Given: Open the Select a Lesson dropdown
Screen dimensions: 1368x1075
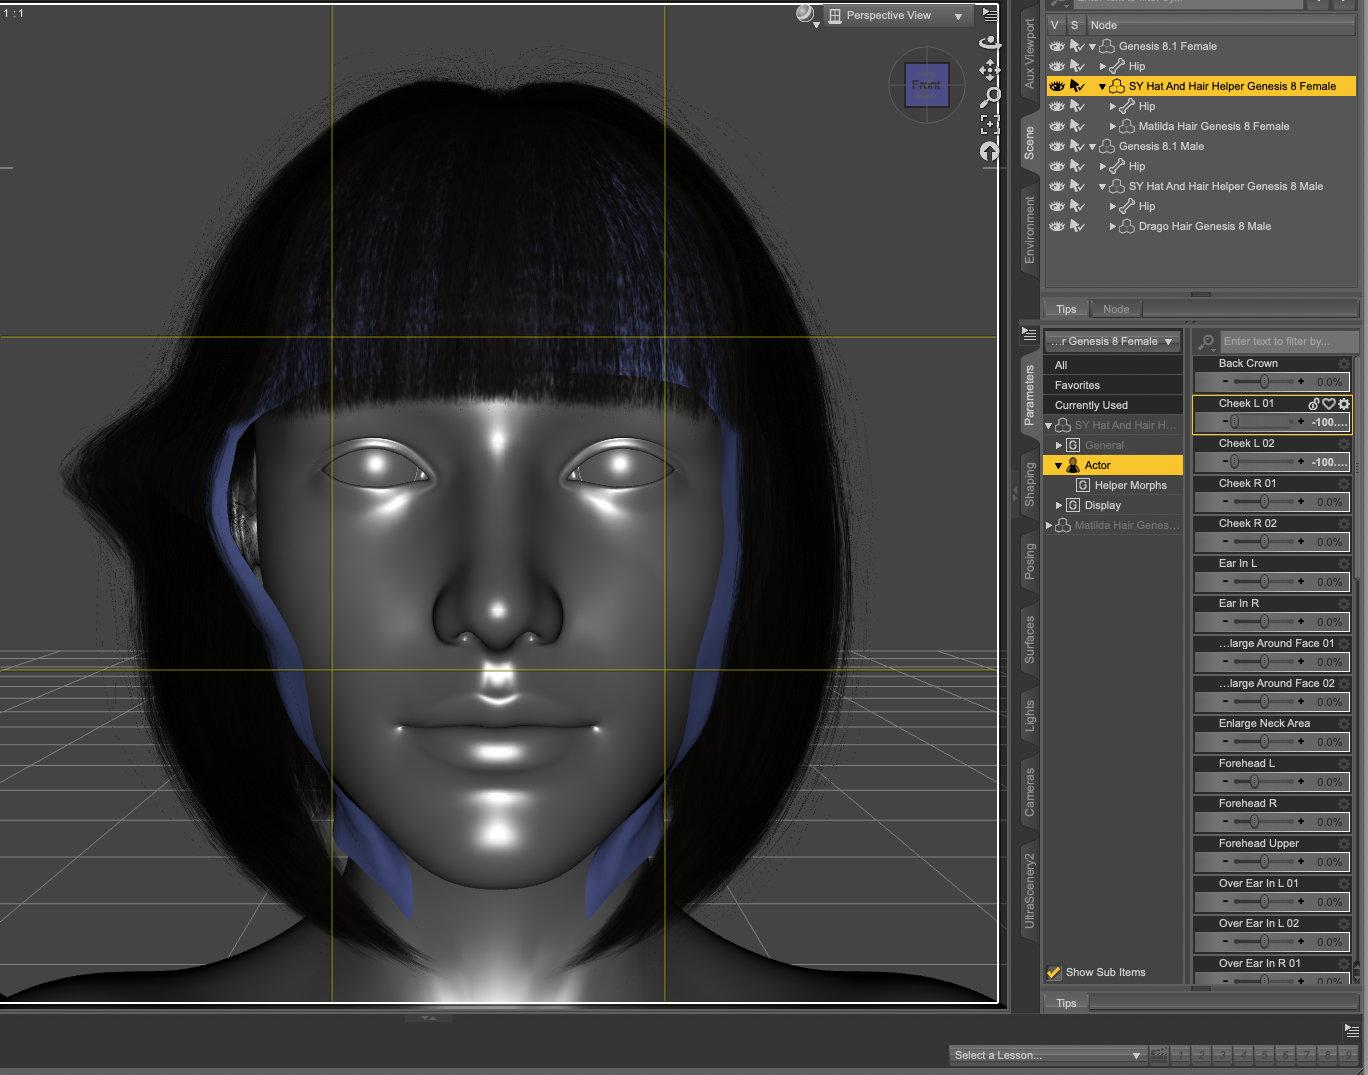Looking at the screenshot, I should (x=1046, y=1055).
